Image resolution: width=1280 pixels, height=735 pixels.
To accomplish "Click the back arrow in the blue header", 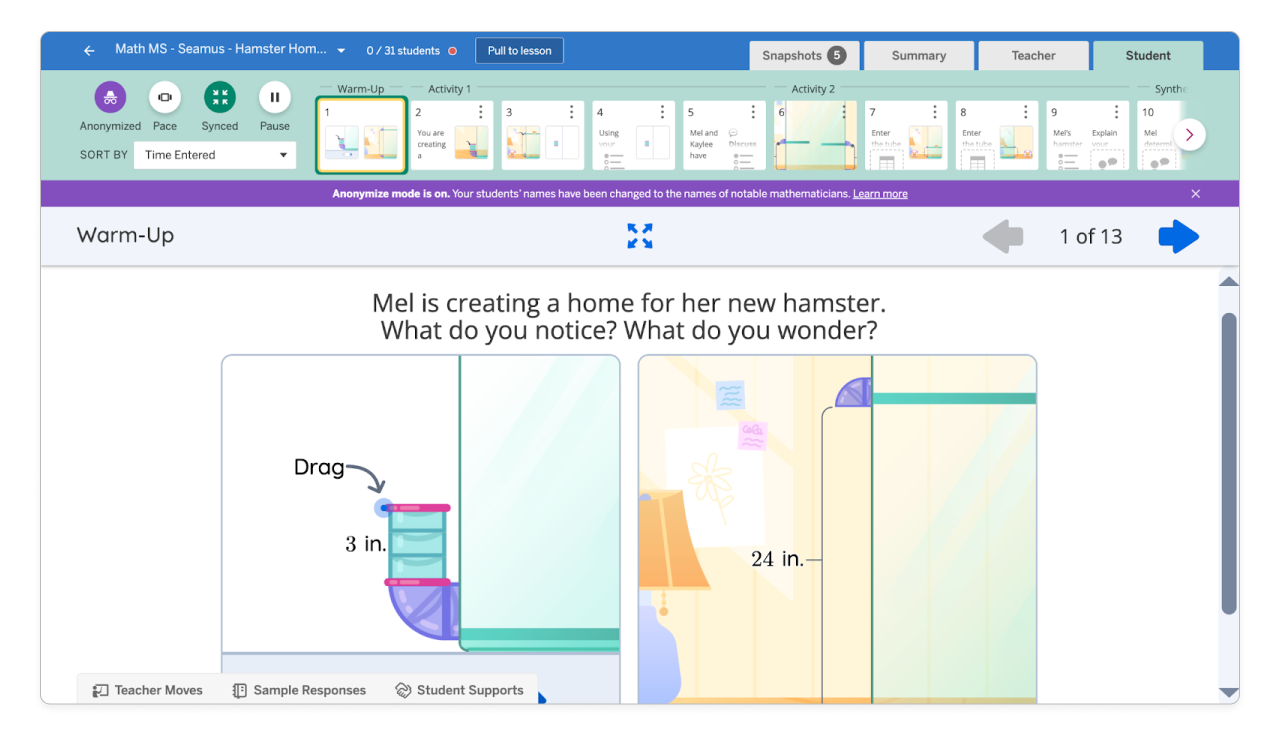I will 88,49.
